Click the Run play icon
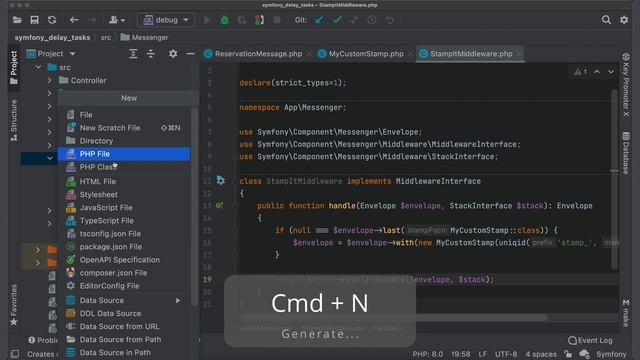 (x=207, y=20)
